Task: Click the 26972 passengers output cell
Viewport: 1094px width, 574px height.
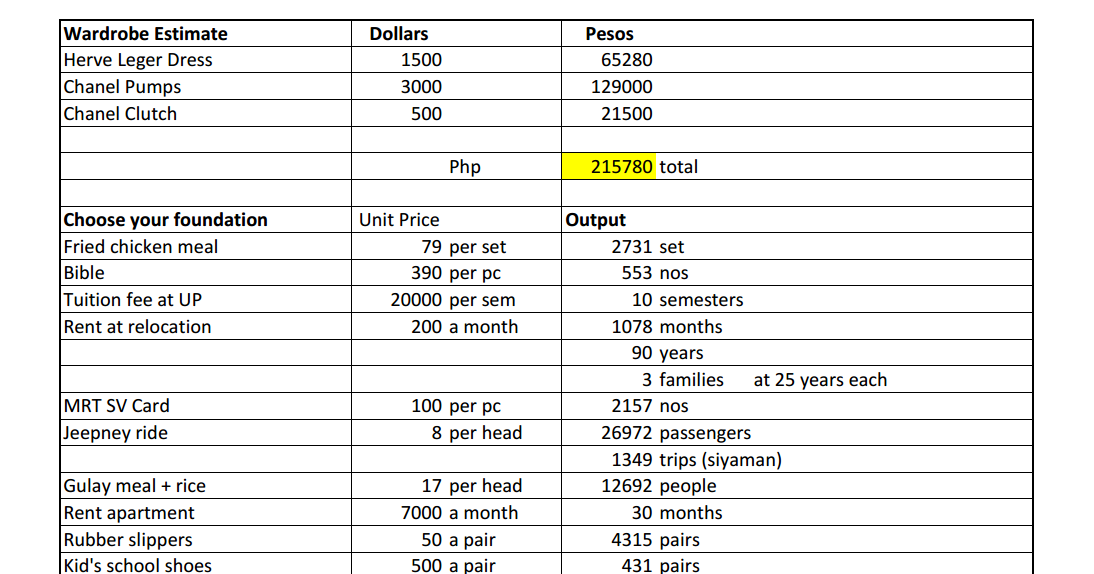Action: (797, 433)
